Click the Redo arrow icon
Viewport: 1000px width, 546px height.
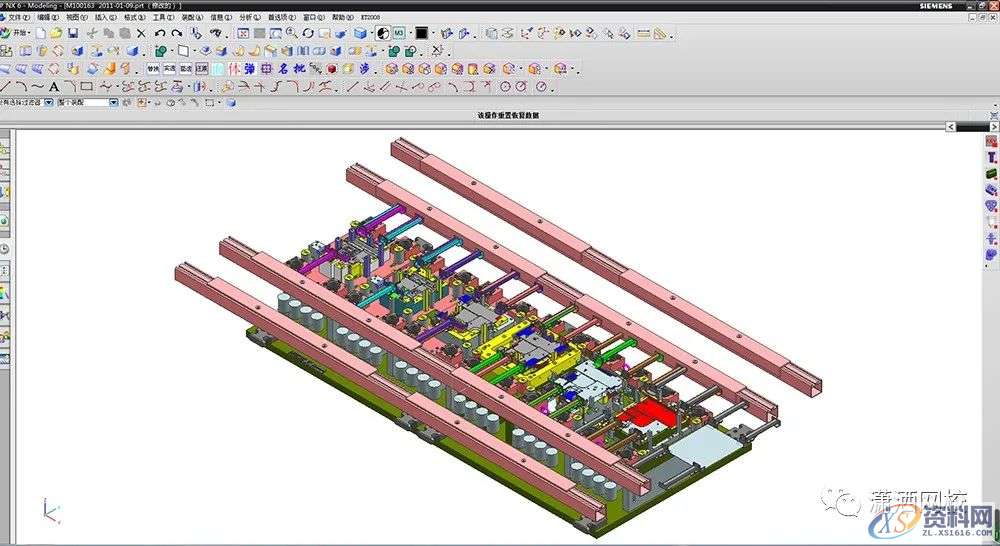pos(176,33)
